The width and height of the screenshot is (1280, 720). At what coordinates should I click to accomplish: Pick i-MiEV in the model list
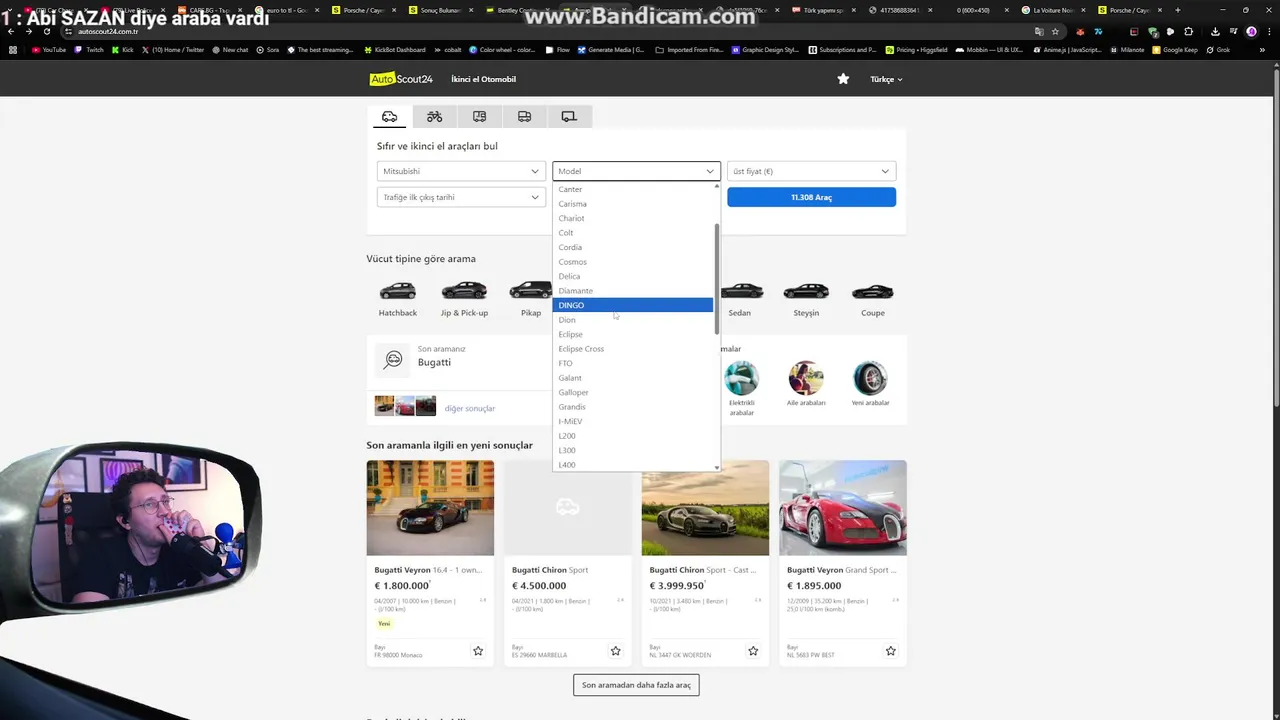tap(632, 421)
